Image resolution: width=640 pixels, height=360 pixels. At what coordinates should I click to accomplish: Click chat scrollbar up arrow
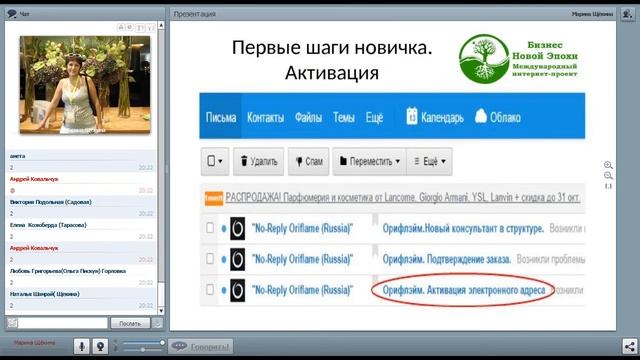coord(161,25)
